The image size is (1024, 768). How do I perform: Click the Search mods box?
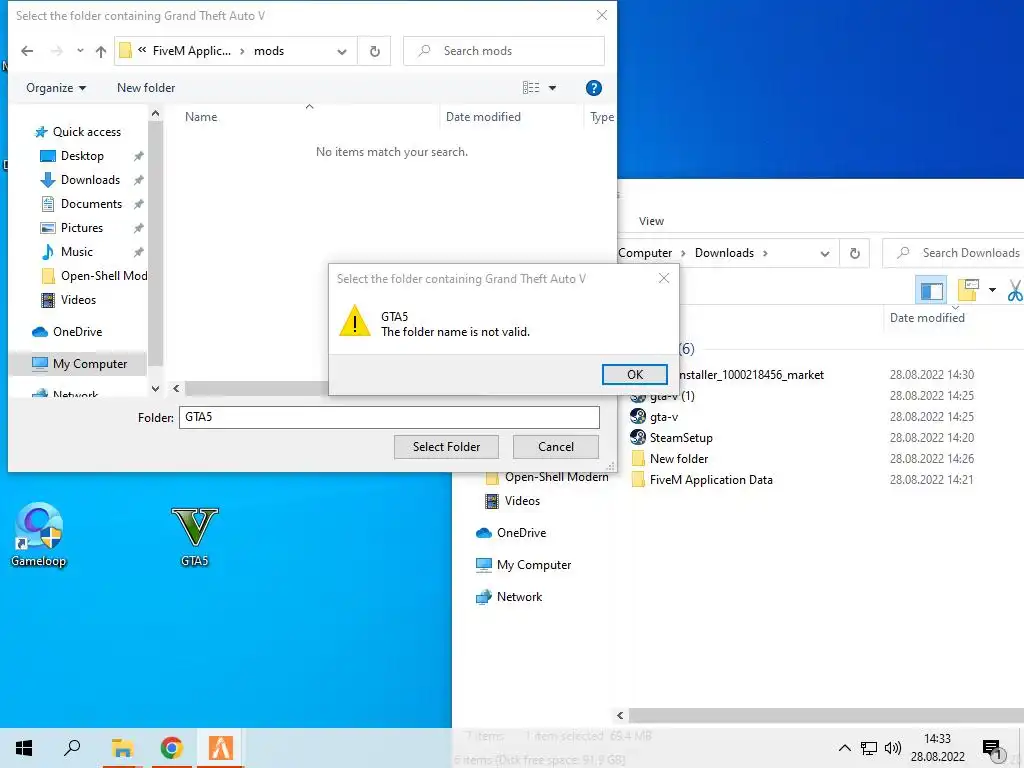click(504, 51)
